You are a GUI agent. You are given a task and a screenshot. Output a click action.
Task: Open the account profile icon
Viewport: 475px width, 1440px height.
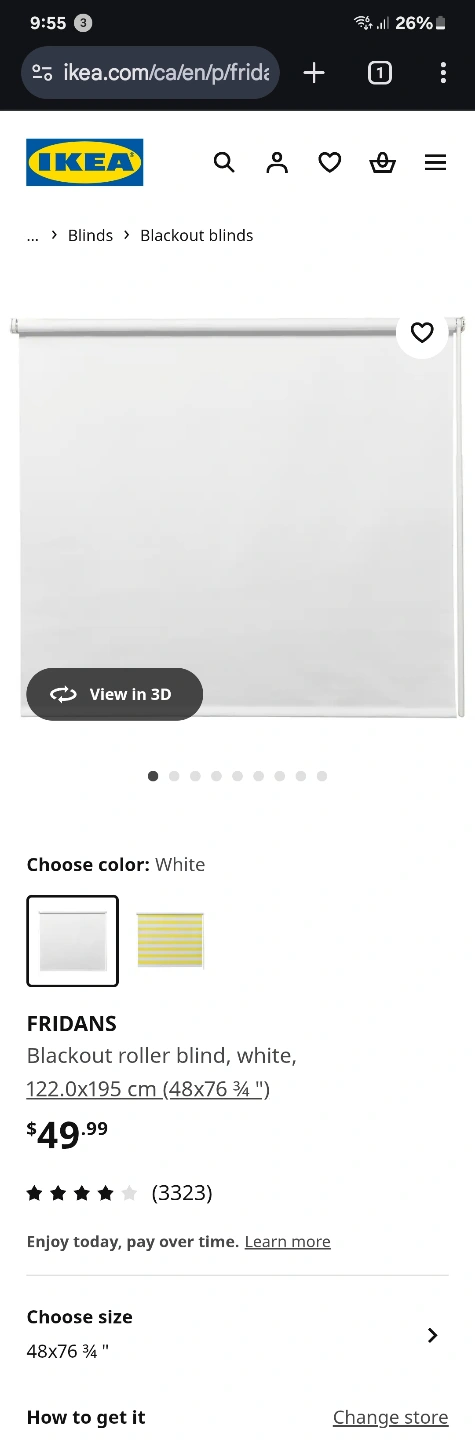point(277,162)
